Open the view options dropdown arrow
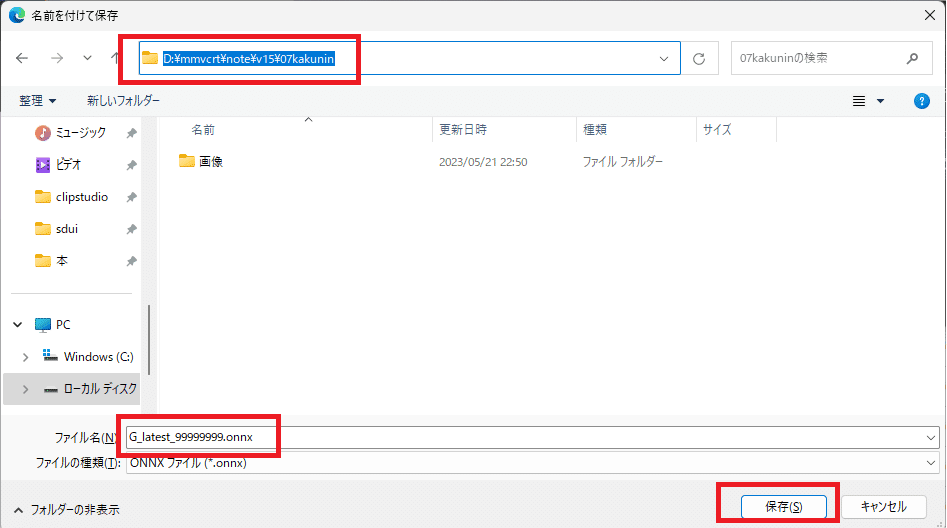This screenshot has width=947, height=528. coord(881,101)
